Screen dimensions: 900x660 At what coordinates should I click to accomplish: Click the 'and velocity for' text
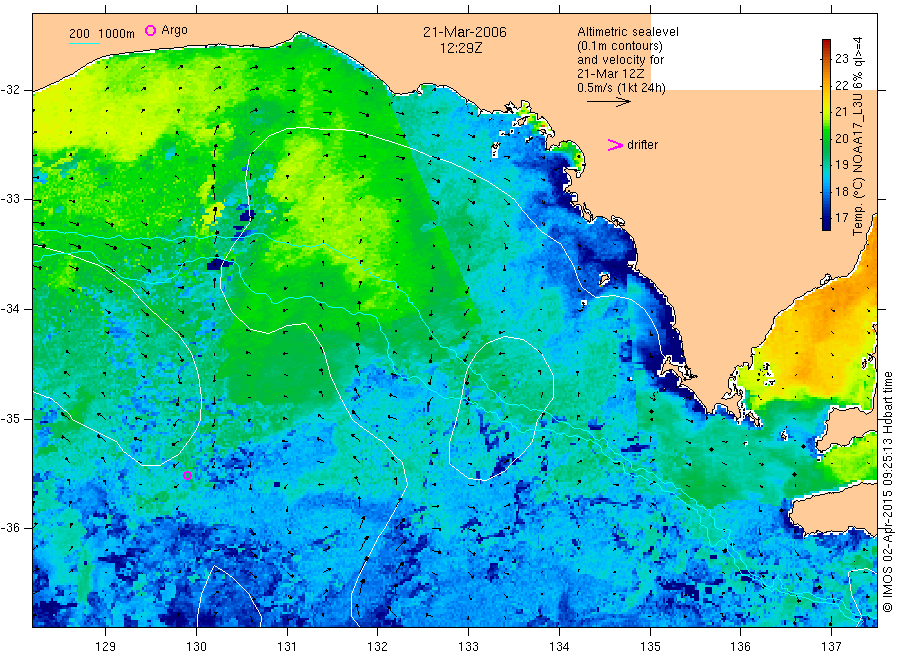tap(620, 60)
